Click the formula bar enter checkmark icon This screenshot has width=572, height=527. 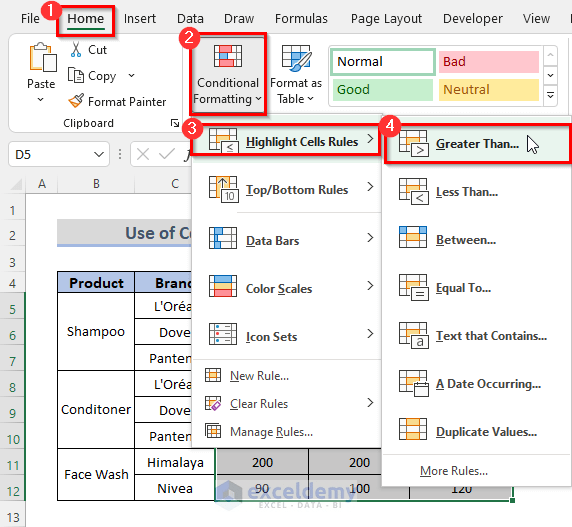tap(167, 154)
